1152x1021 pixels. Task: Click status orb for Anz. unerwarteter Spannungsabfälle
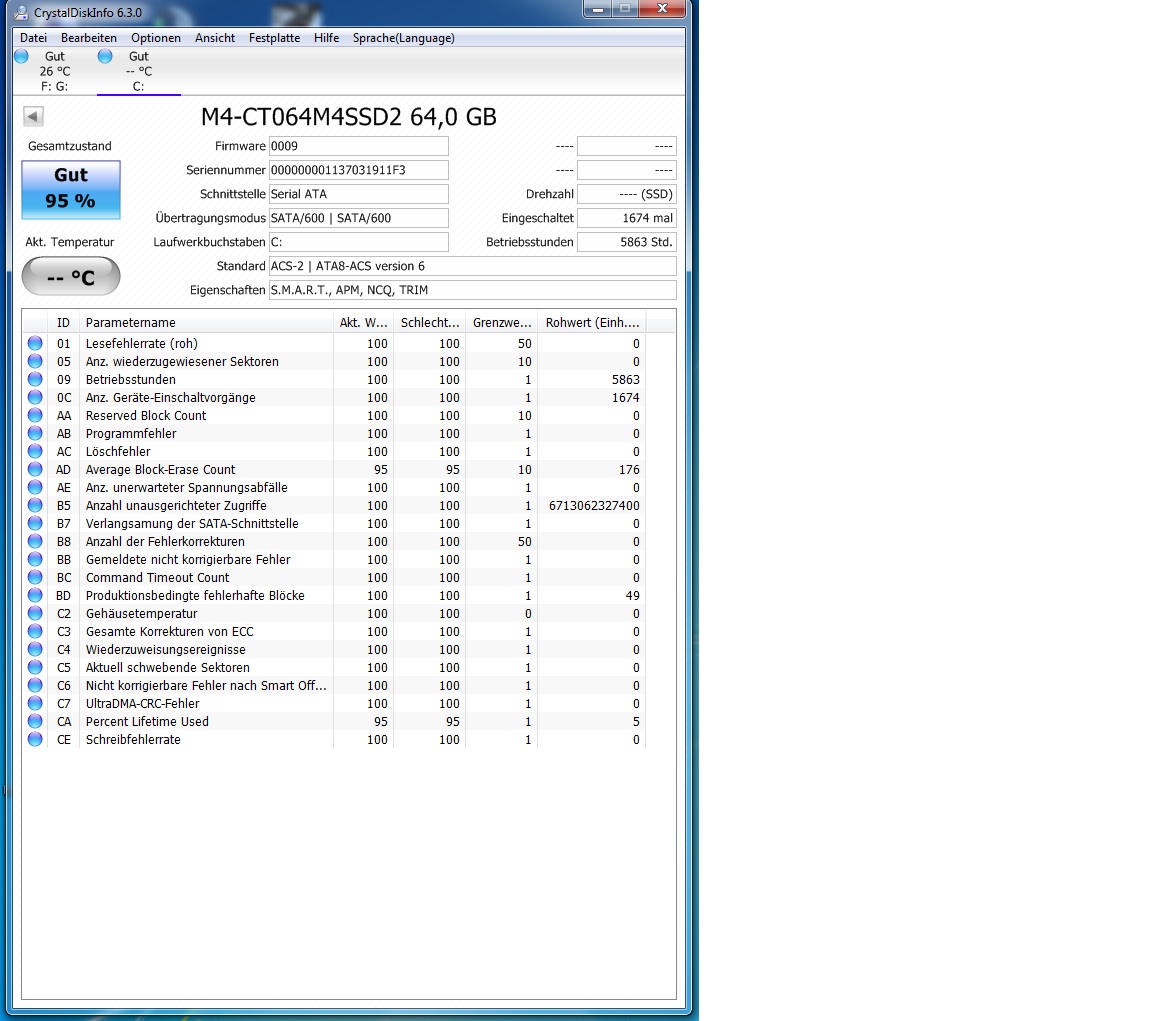click(35, 487)
